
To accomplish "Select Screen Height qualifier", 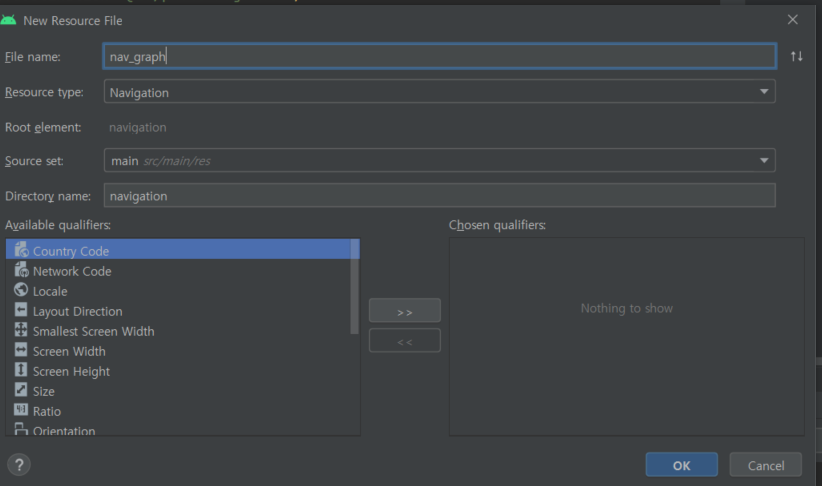I will point(178,371).
